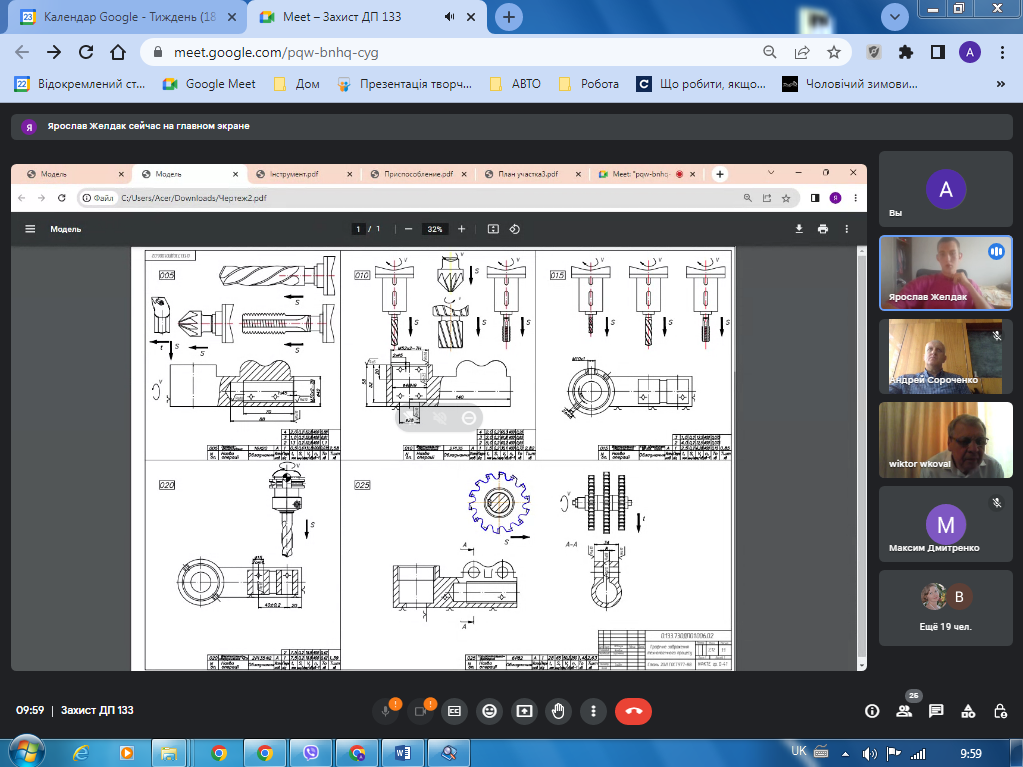Show the people list with 26 participants

(x=904, y=711)
